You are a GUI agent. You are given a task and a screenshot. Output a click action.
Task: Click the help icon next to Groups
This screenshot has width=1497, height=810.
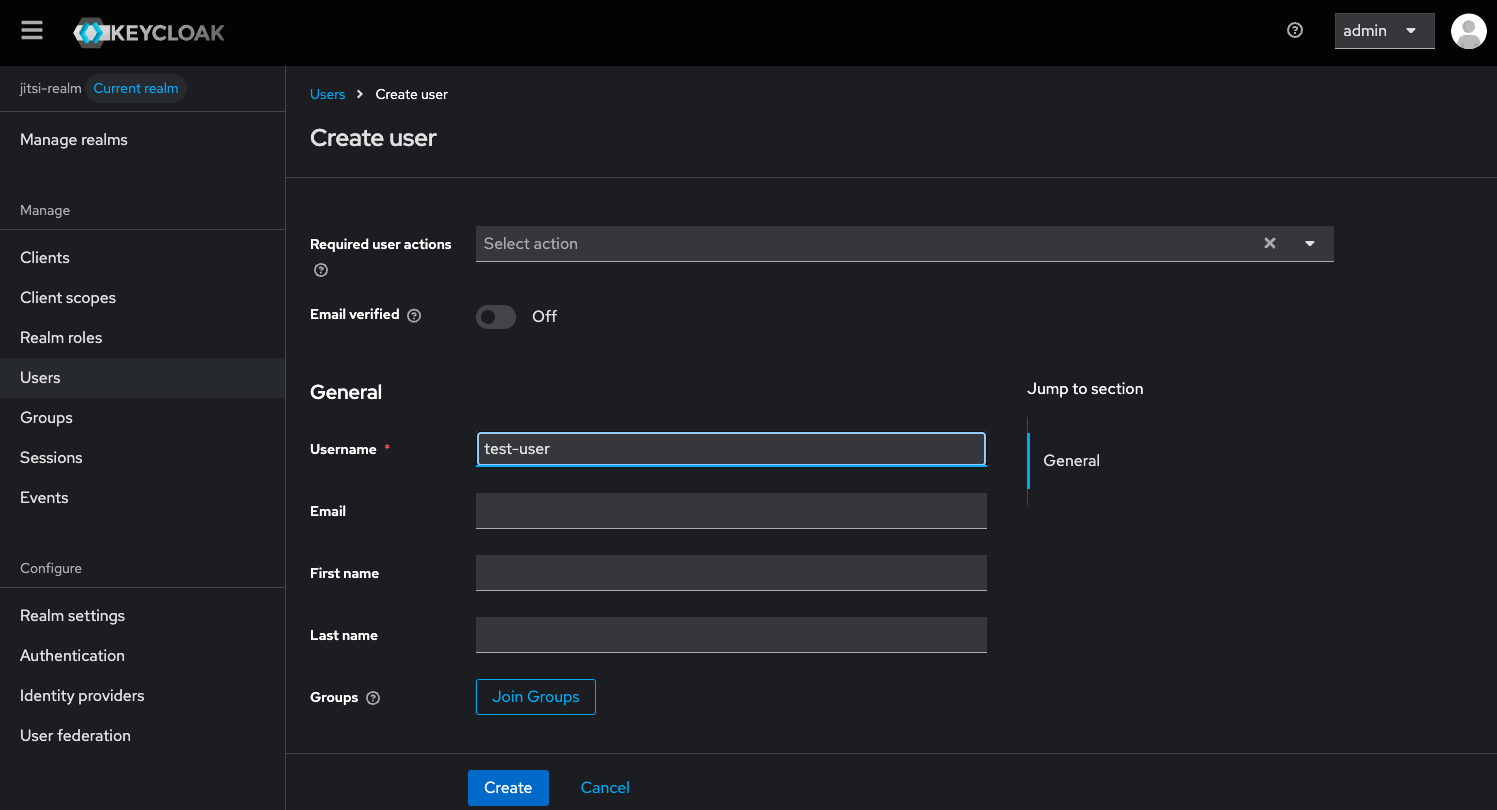tap(372, 698)
